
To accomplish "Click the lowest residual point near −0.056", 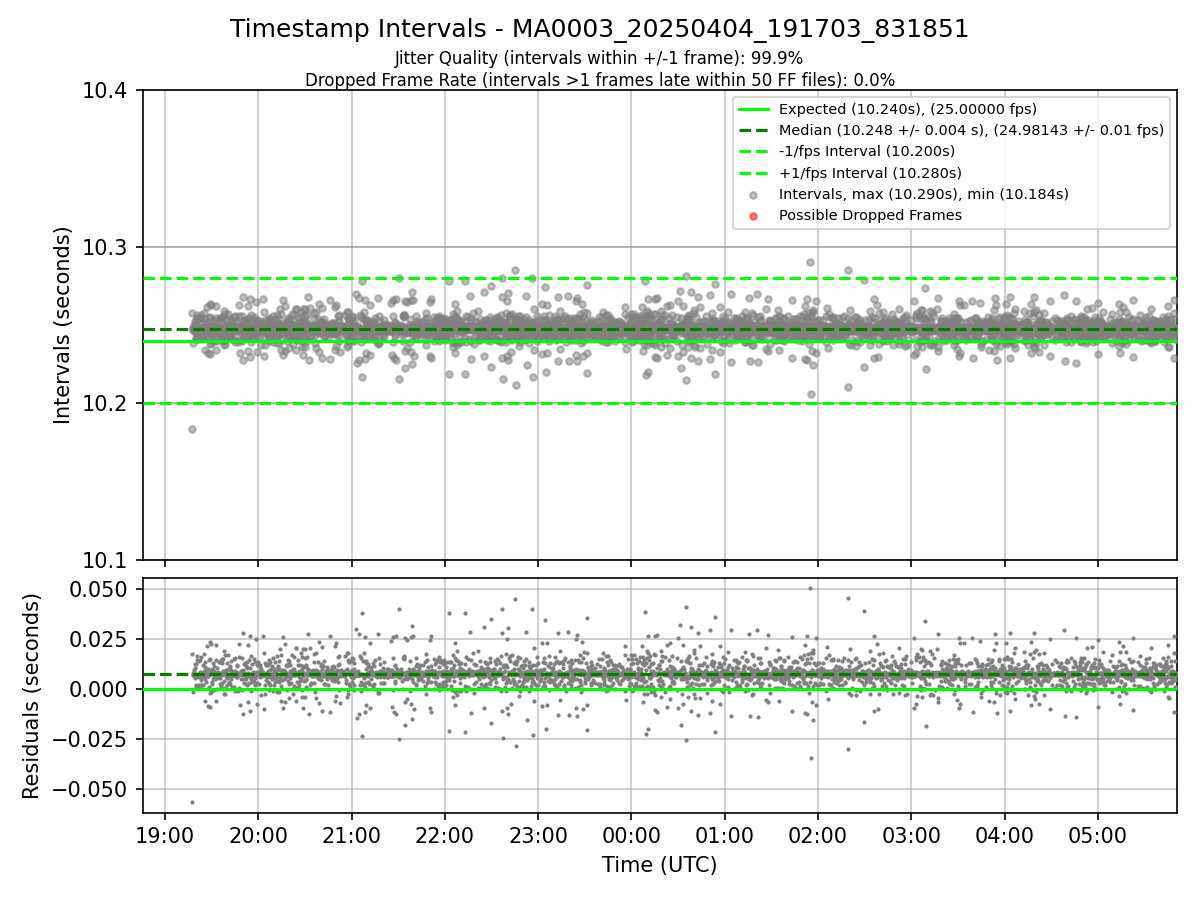I will click(192, 802).
